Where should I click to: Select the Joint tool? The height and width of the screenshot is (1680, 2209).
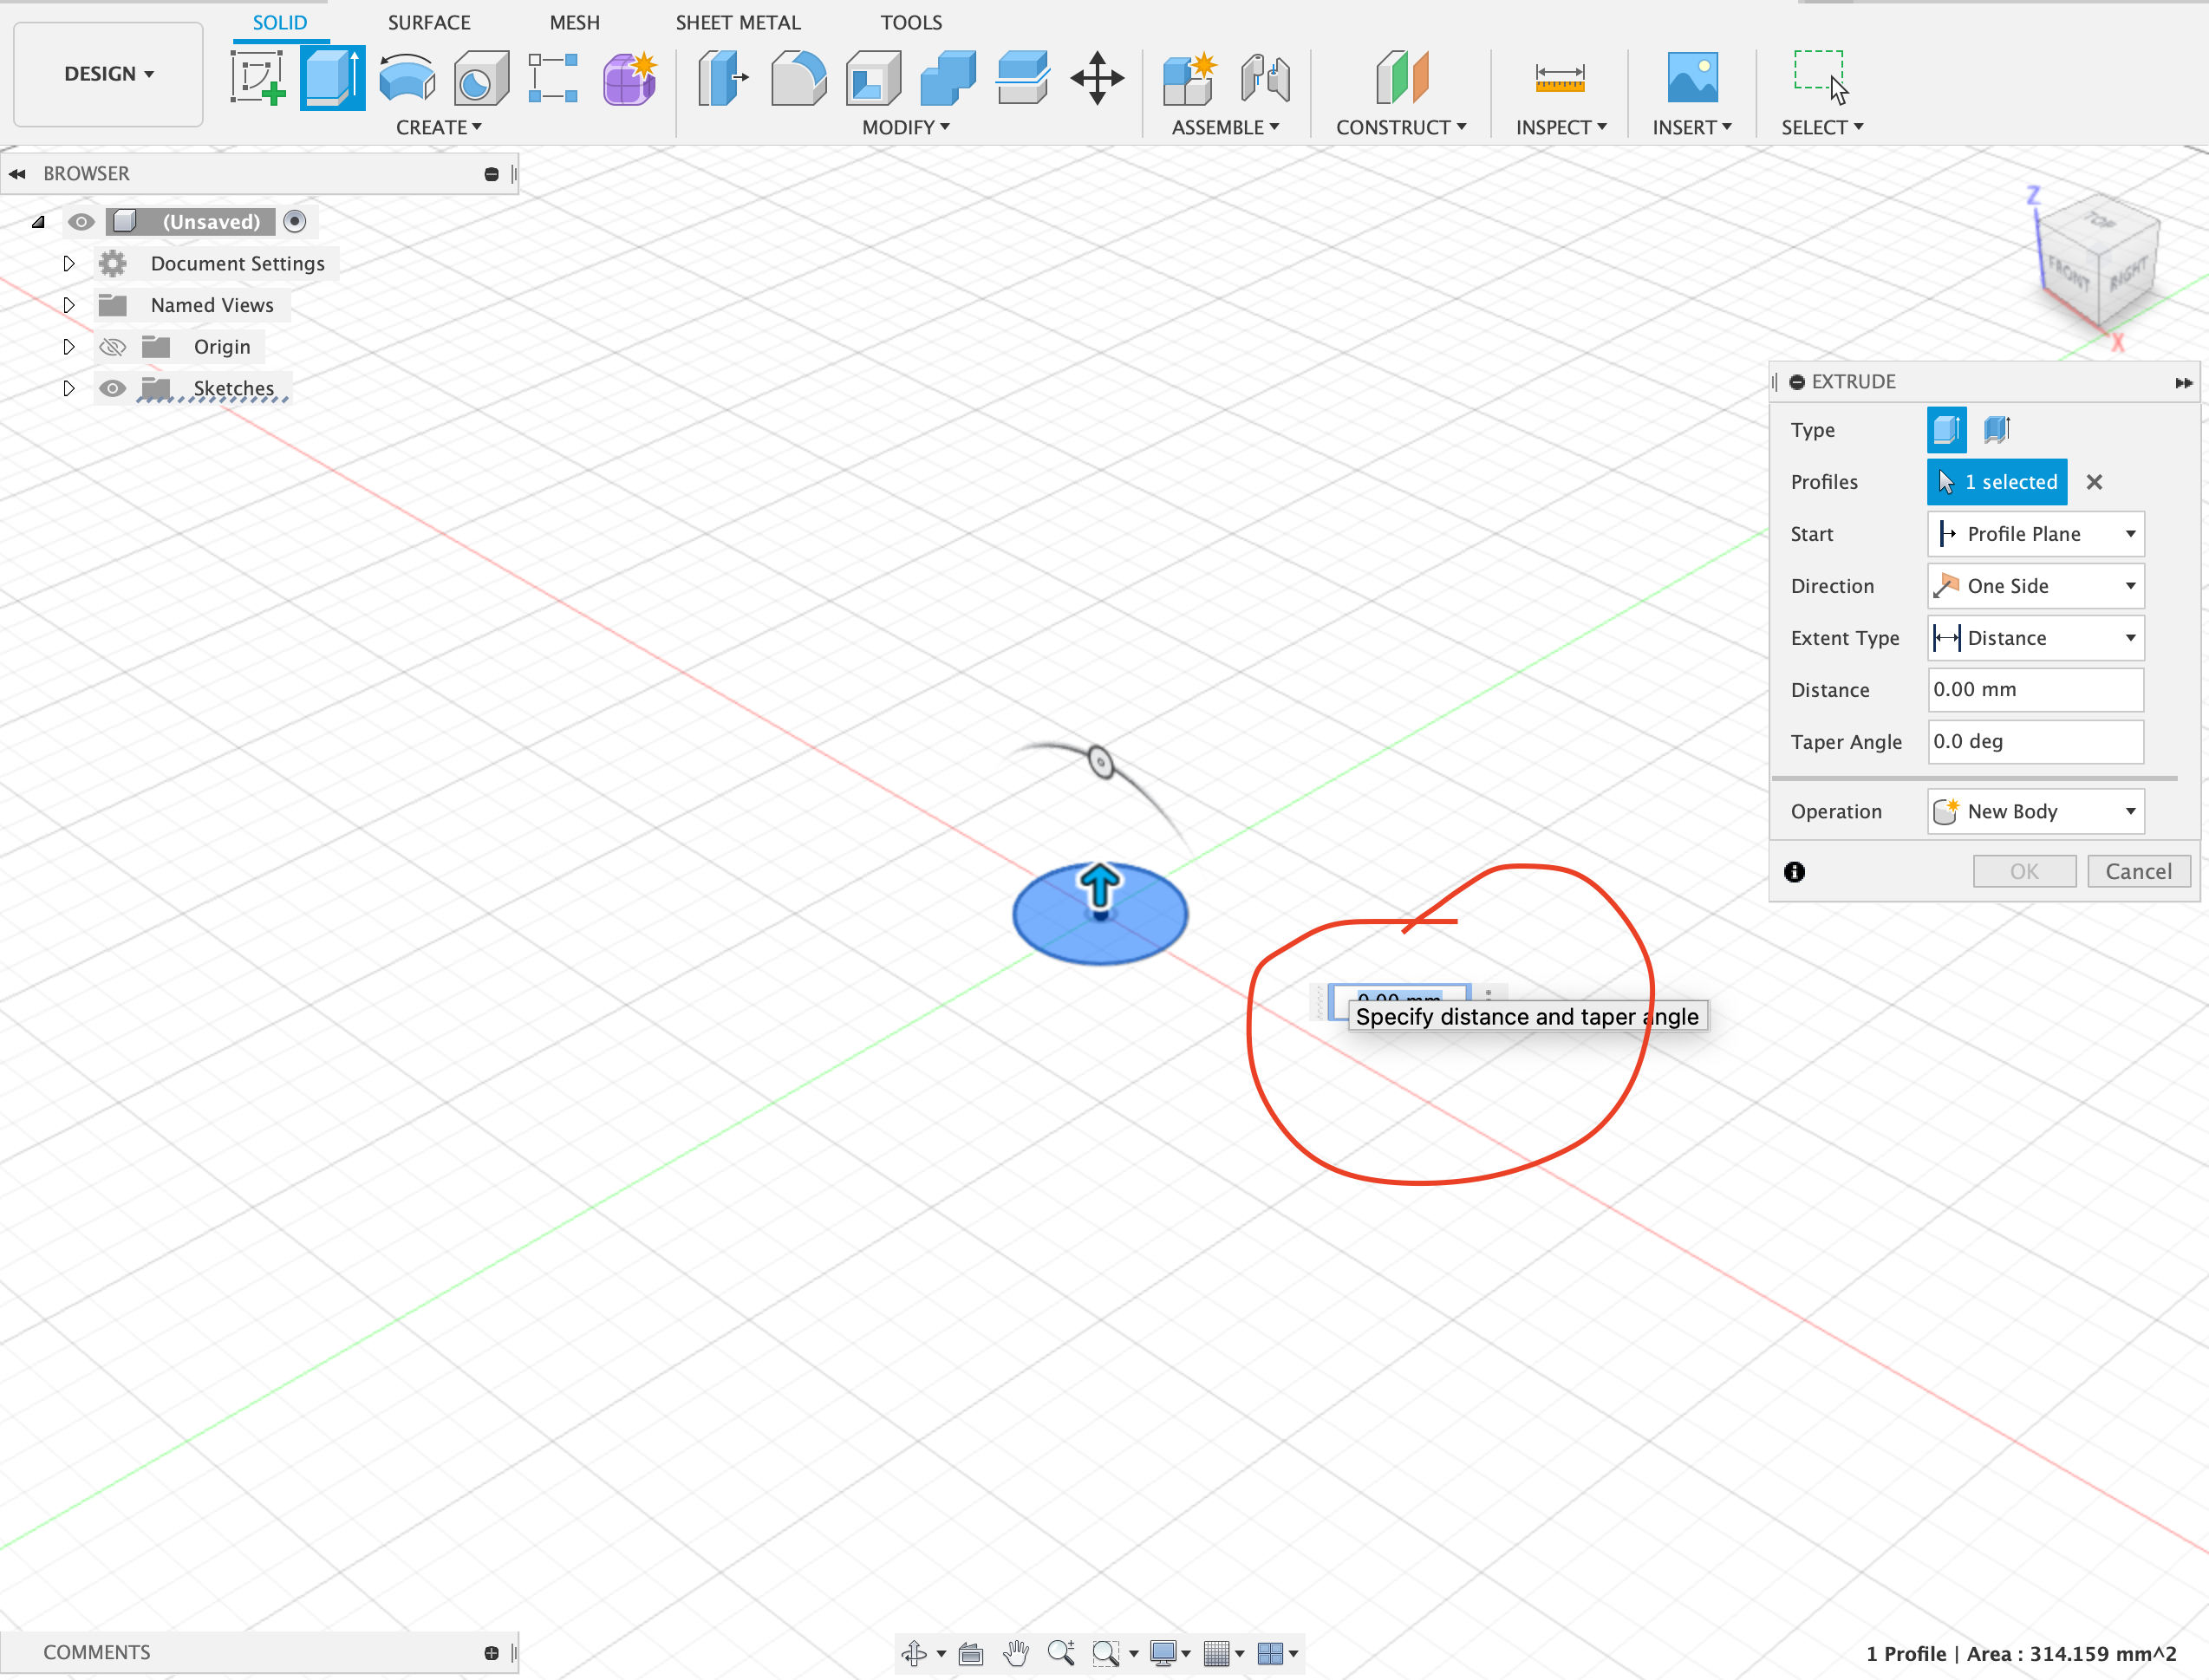(1265, 78)
